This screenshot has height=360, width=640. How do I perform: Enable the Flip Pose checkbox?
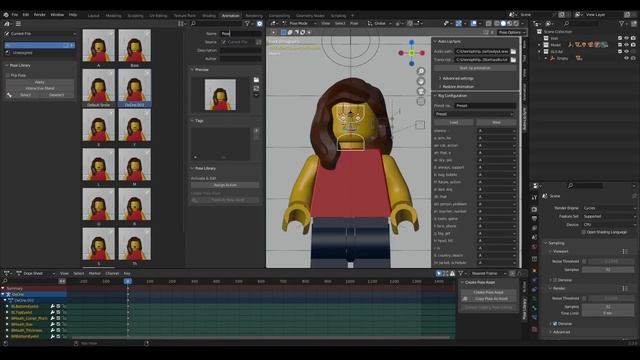pyautogui.click(x=8, y=76)
